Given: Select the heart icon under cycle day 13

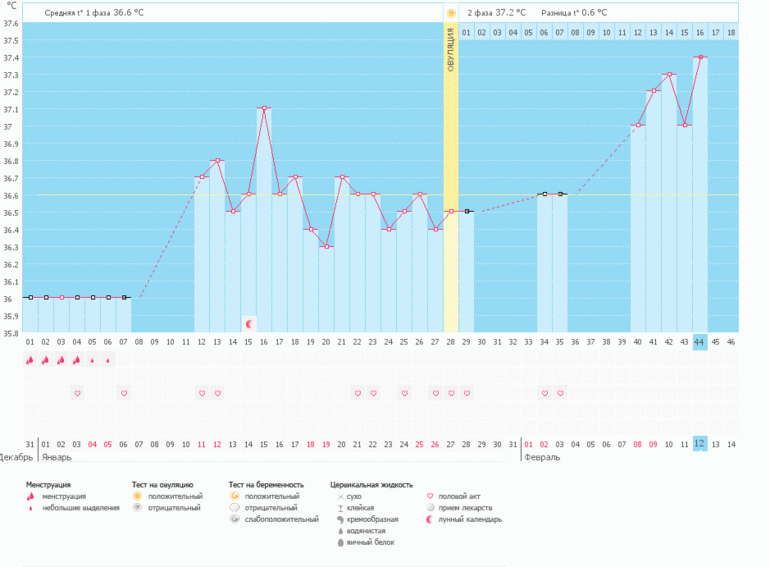Looking at the screenshot, I should (x=217, y=393).
